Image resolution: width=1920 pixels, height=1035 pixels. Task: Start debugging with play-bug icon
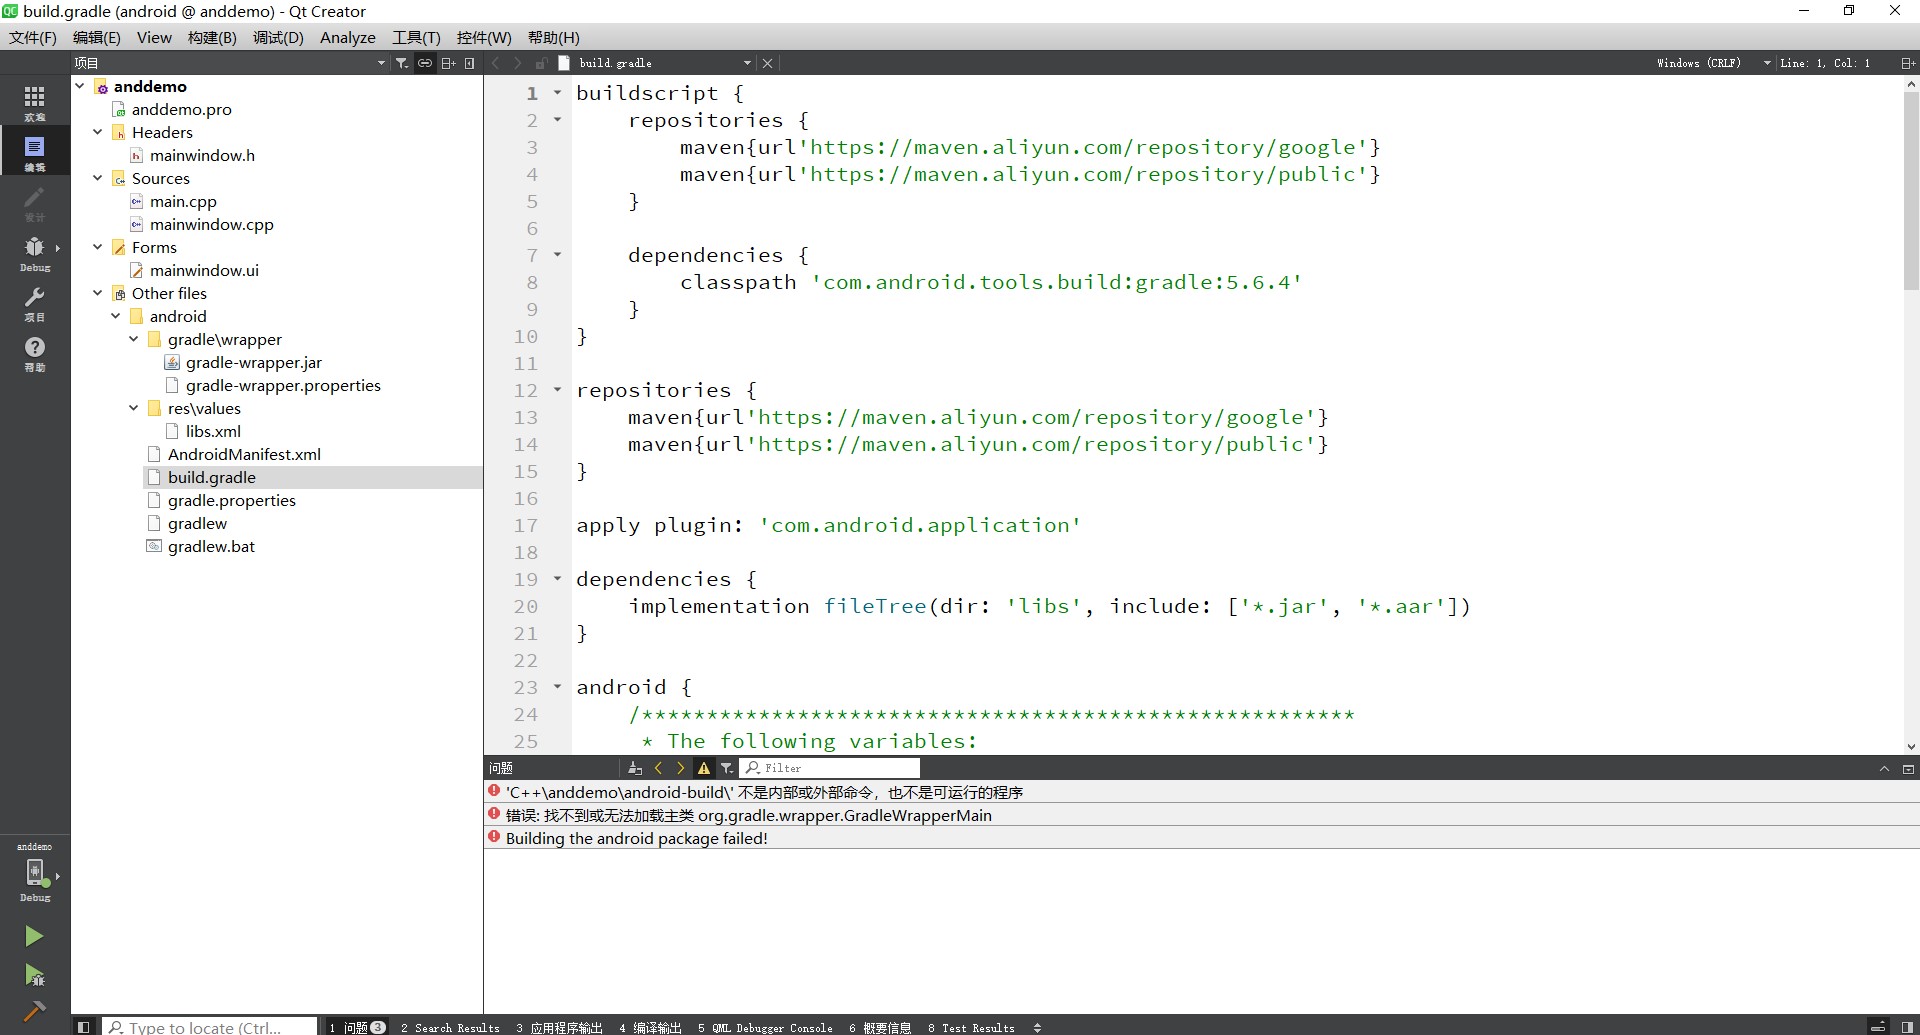point(34,975)
